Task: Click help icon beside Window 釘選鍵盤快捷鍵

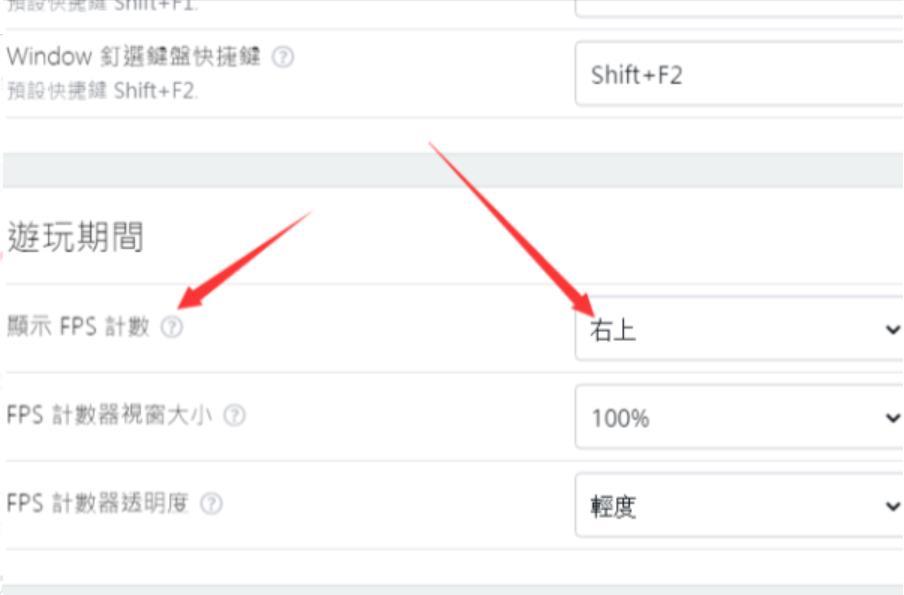Action: coord(282,57)
